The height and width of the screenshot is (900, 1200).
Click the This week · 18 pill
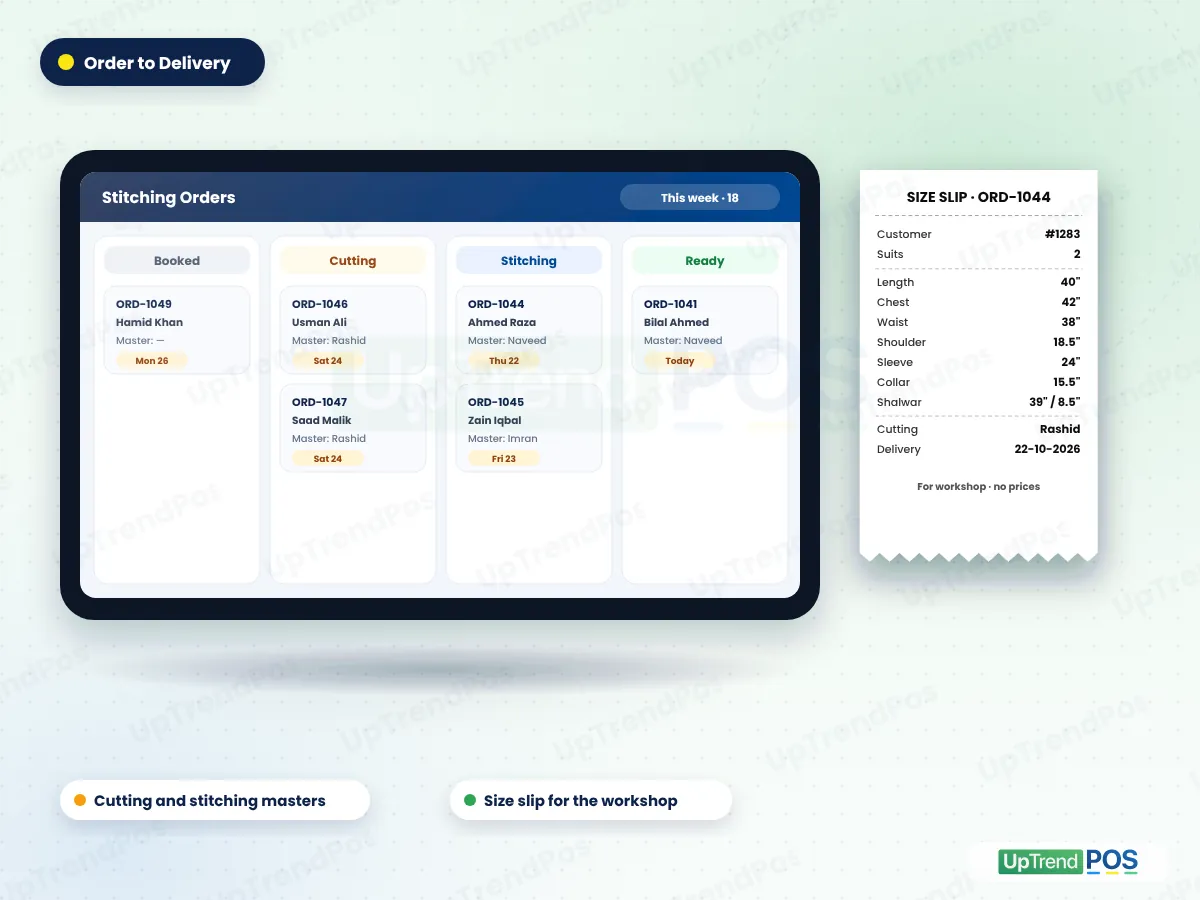point(700,197)
